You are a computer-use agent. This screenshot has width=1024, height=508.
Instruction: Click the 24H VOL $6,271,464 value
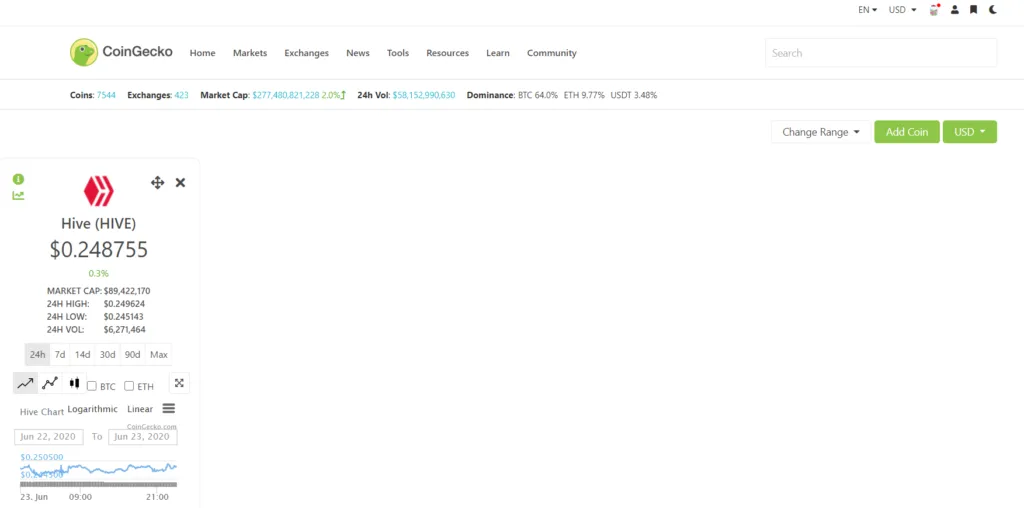[x=124, y=330]
